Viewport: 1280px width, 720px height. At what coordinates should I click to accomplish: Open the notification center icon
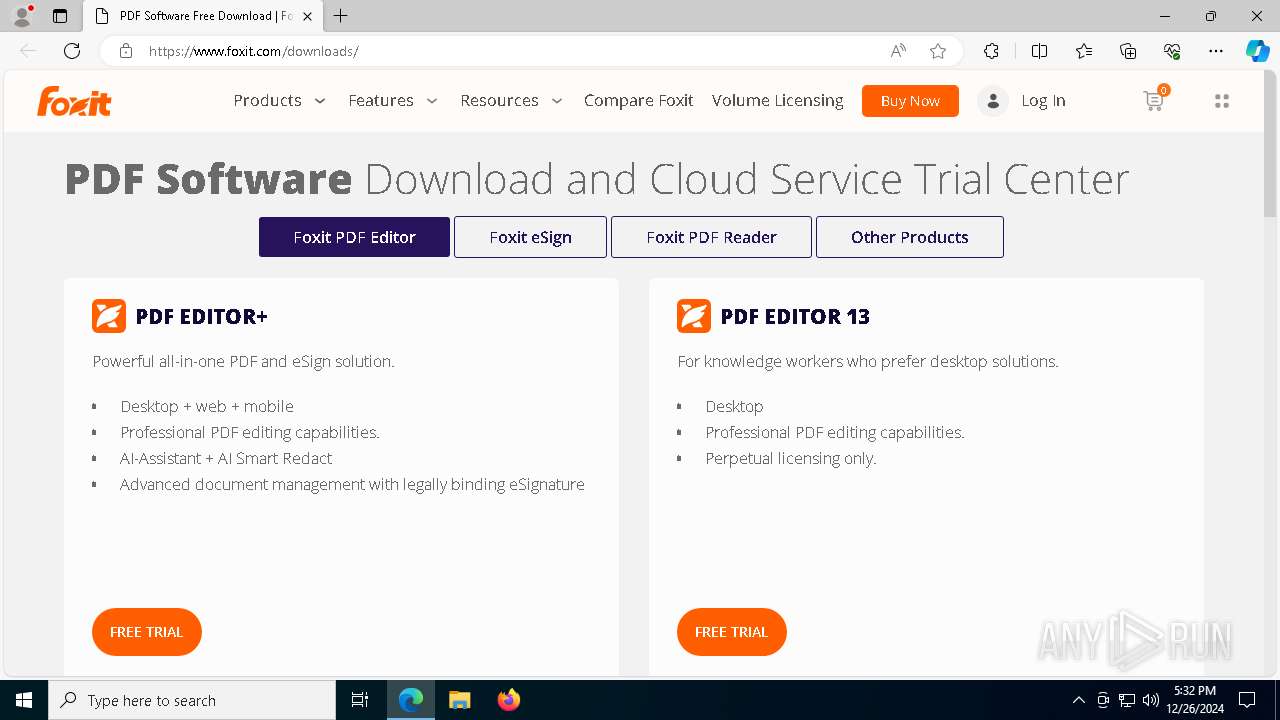point(1247,700)
